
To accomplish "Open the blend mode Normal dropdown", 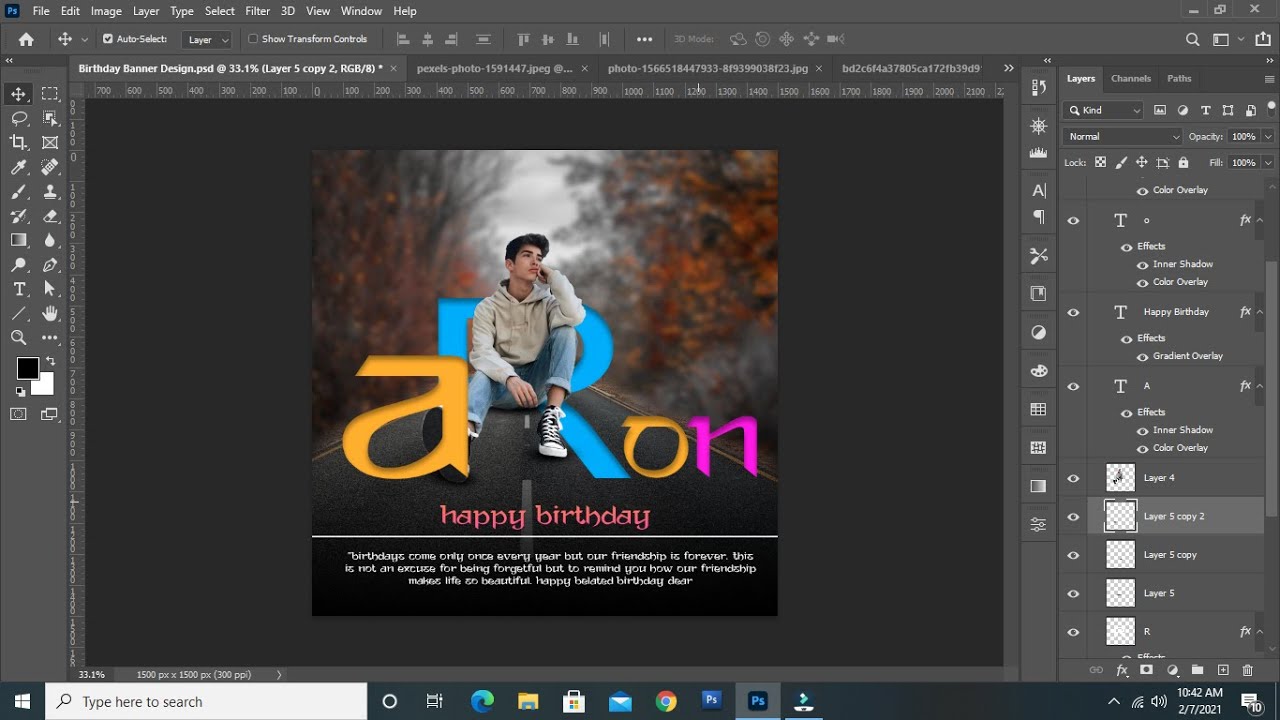I will 1124,136.
